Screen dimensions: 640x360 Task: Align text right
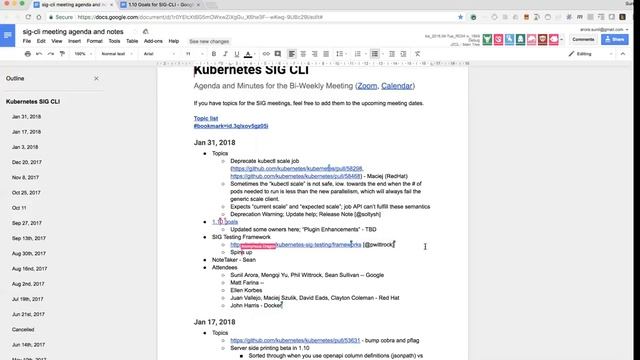tap(315, 54)
